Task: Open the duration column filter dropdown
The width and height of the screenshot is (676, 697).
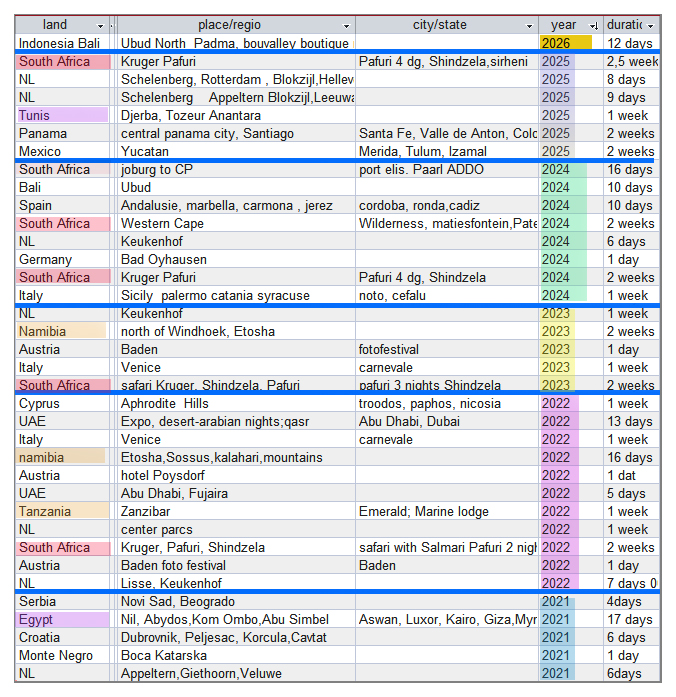Action: tap(651, 25)
